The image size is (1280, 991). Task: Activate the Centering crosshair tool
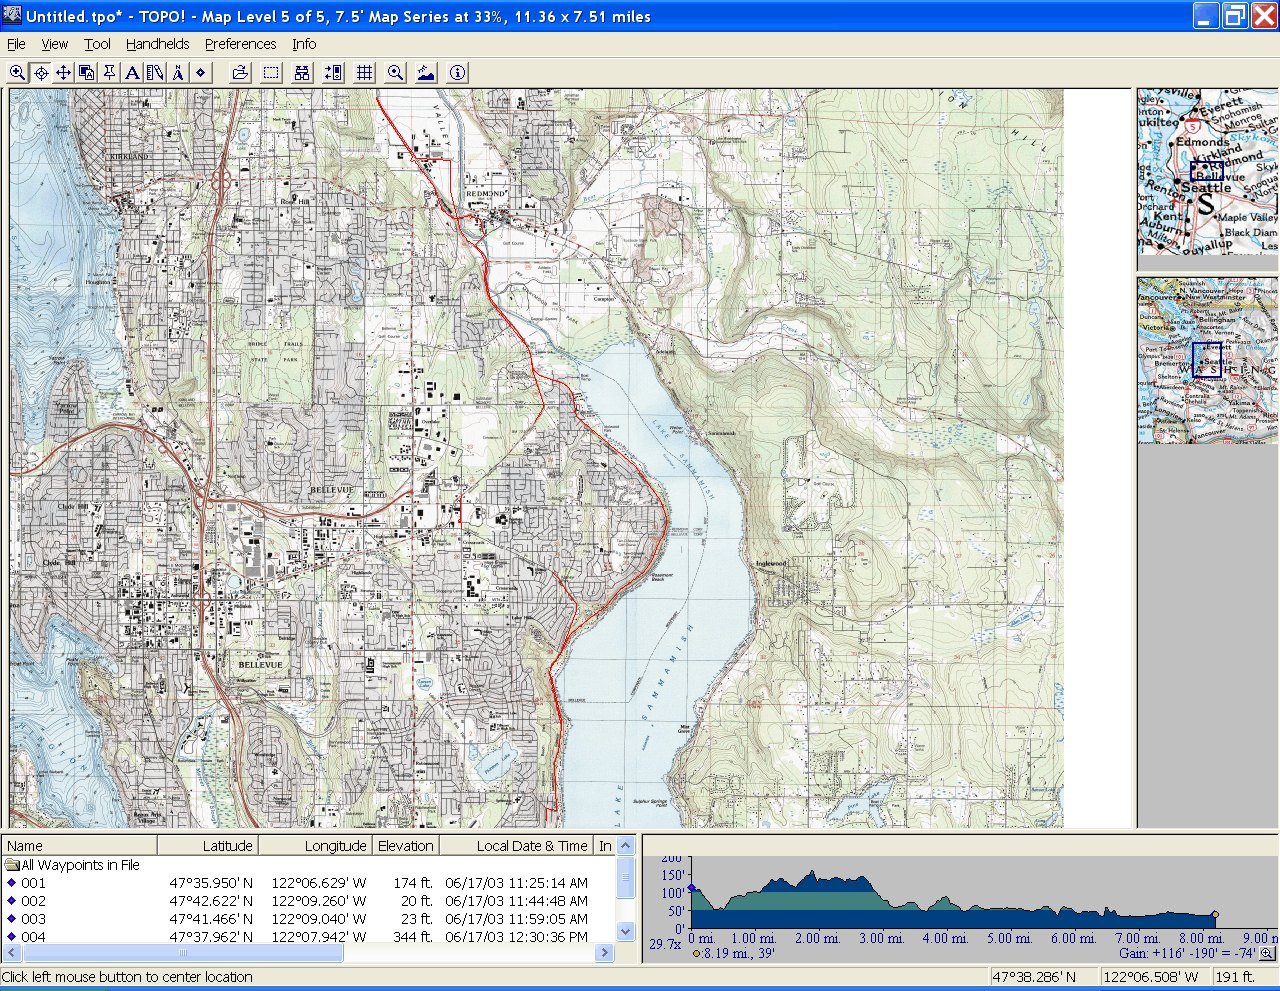pyautogui.click(x=41, y=73)
